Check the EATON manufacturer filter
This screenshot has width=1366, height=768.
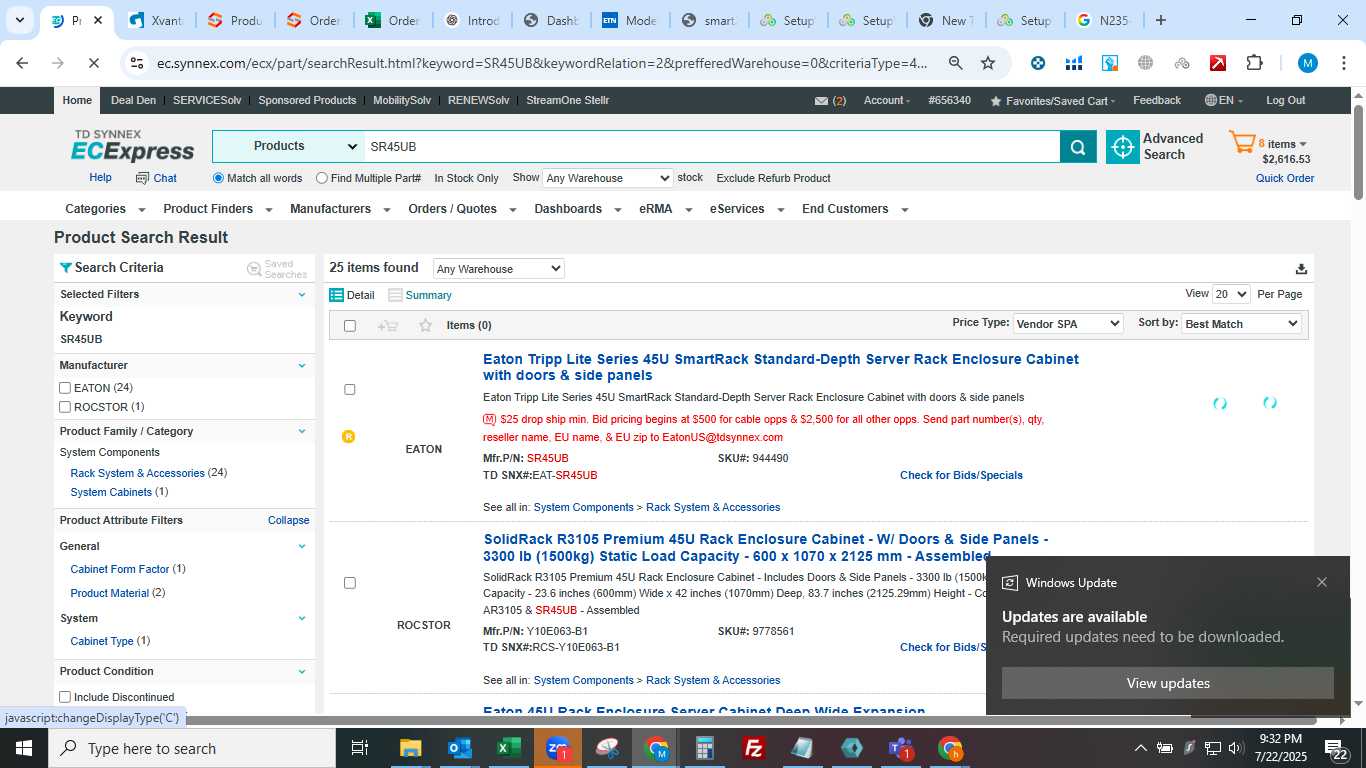(65, 388)
